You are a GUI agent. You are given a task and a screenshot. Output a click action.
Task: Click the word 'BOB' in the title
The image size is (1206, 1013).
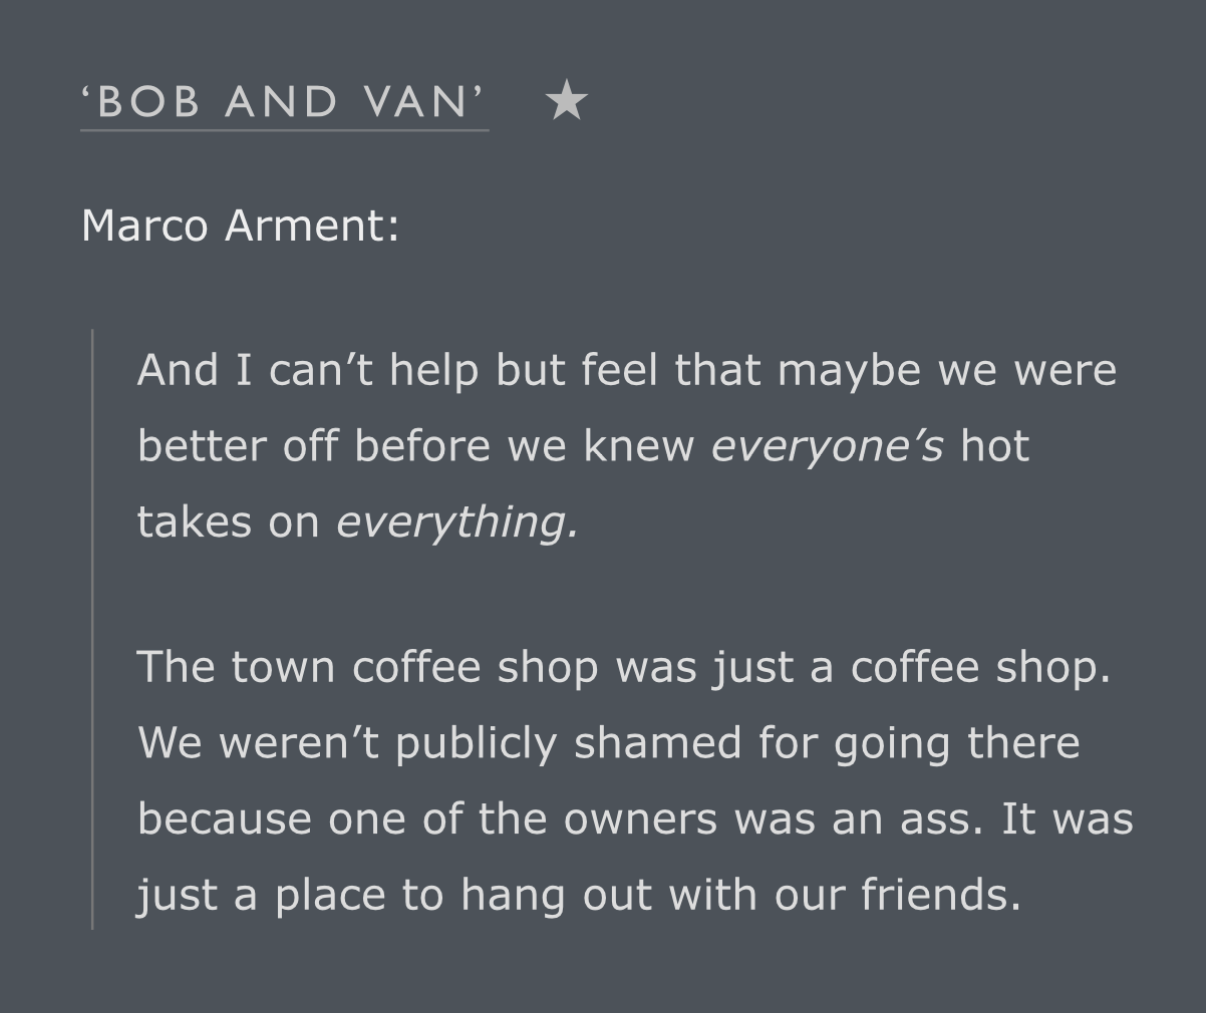coord(148,102)
